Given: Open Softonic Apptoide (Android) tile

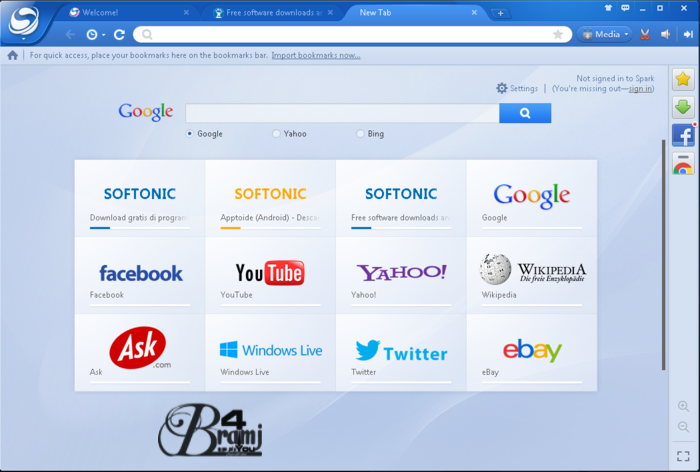Looking at the screenshot, I should (271, 198).
